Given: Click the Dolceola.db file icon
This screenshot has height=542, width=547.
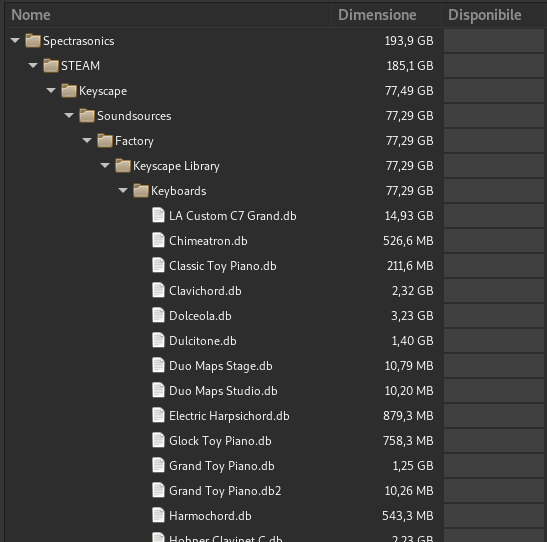Looking at the screenshot, I should [158, 315].
